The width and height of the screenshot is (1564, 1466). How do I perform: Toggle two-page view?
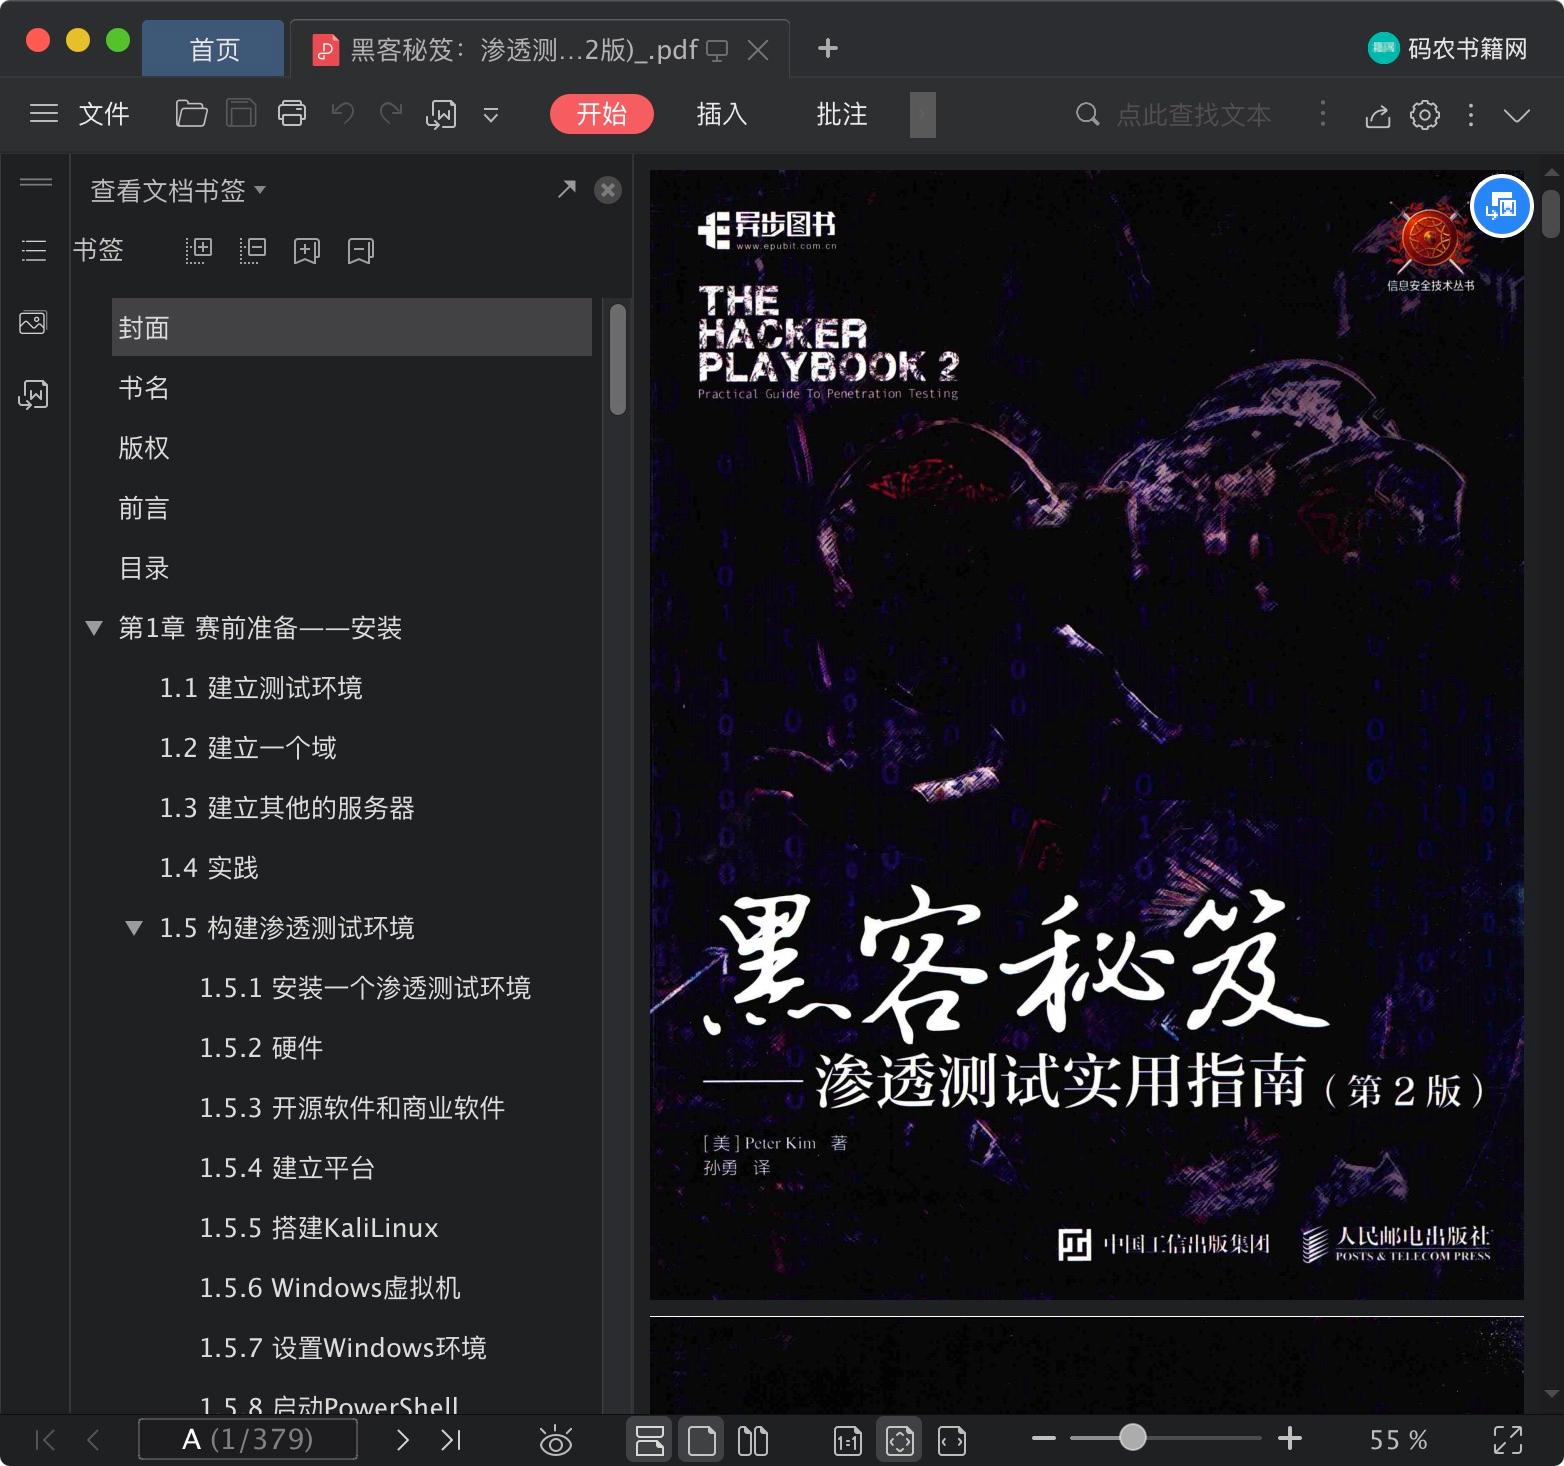(753, 1440)
